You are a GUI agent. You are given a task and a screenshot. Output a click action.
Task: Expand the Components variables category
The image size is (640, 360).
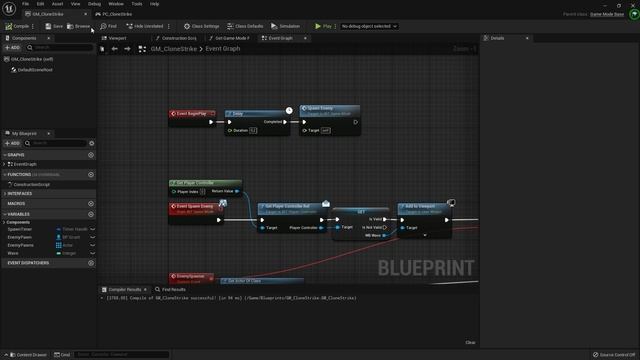click(x=4, y=222)
